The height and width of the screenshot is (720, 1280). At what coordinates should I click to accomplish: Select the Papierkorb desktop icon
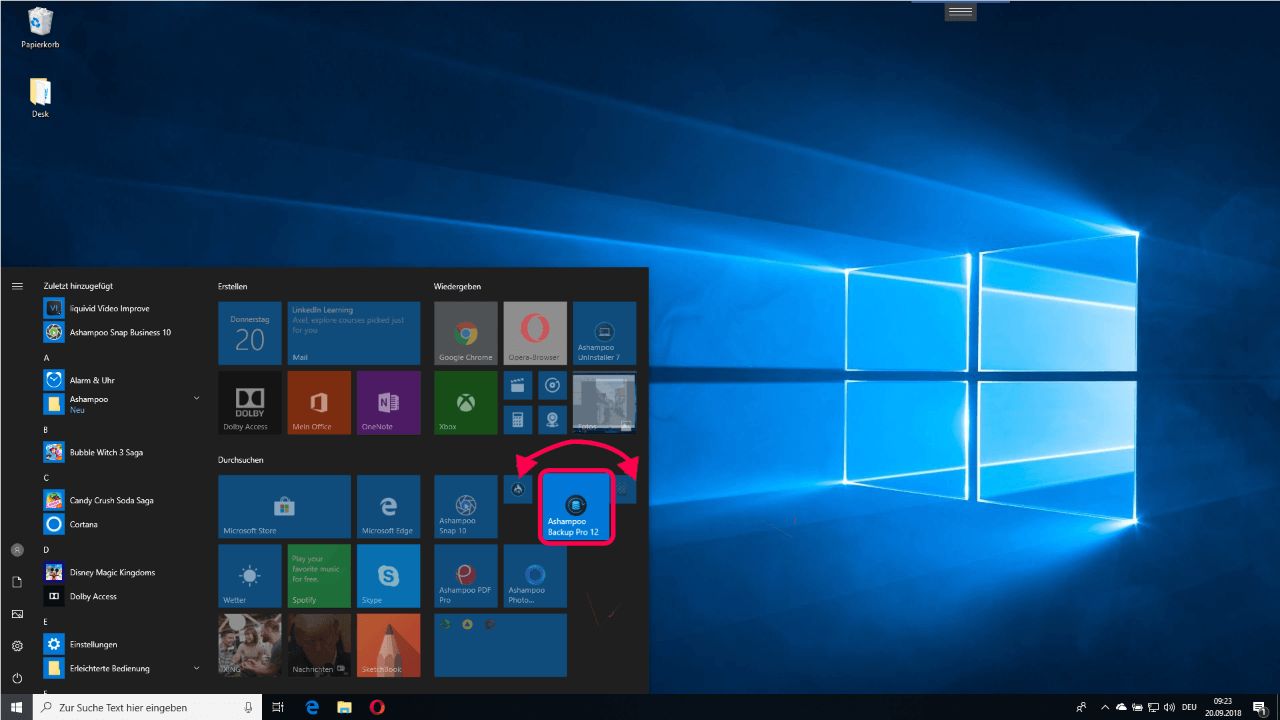click(x=41, y=28)
